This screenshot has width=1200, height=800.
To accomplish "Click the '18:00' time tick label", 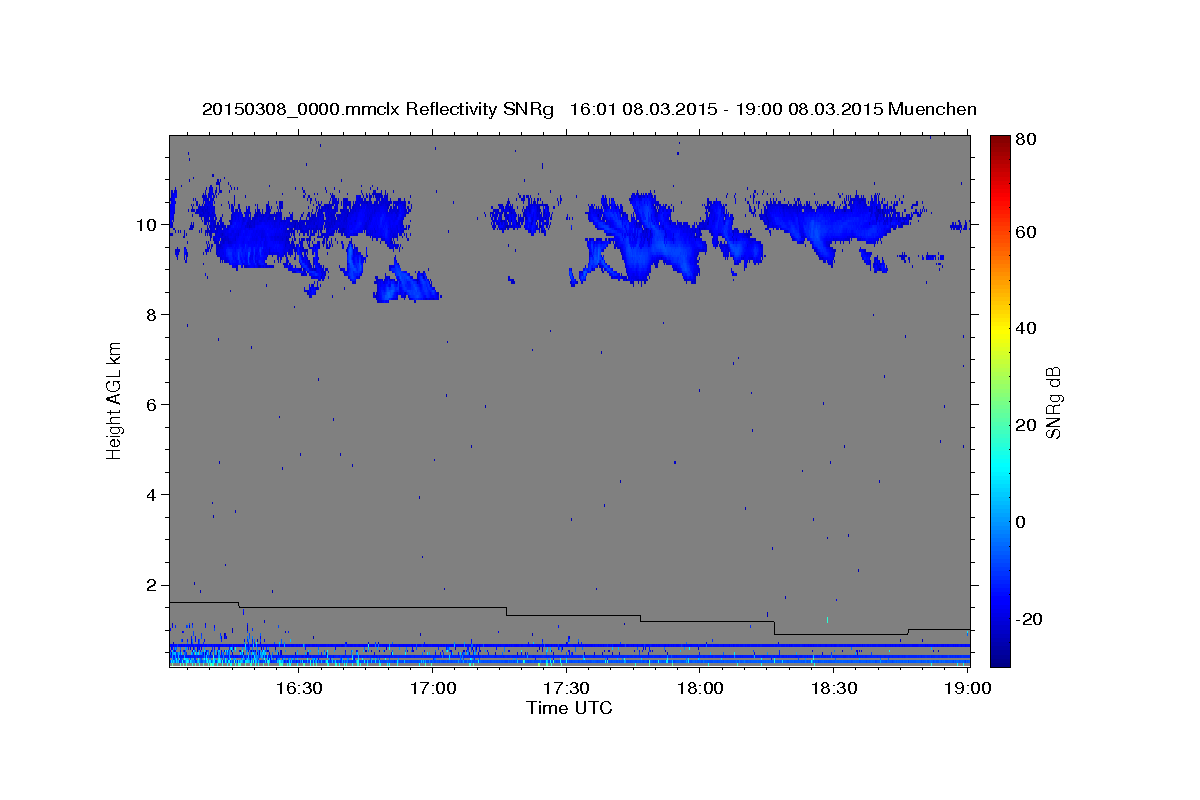I will (x=700, y=688).
